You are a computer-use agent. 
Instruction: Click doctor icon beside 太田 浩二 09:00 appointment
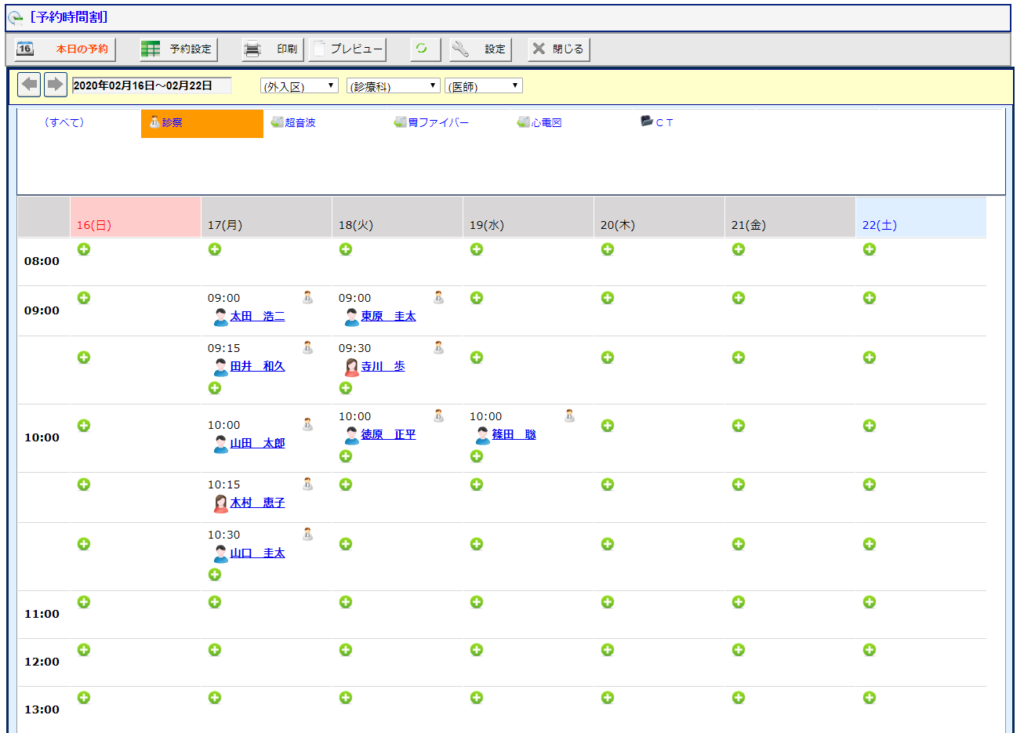click(x=308, y=297)
